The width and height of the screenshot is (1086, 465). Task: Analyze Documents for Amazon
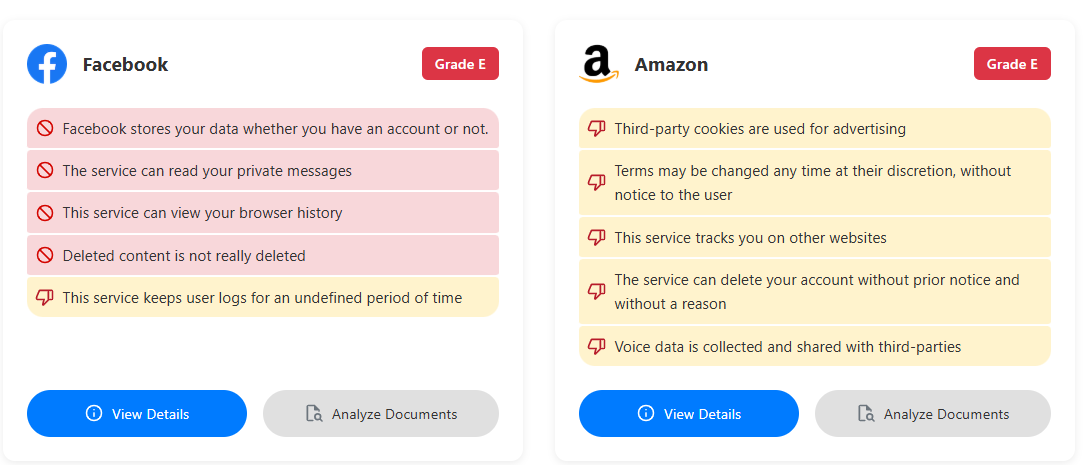coord(933,414)
